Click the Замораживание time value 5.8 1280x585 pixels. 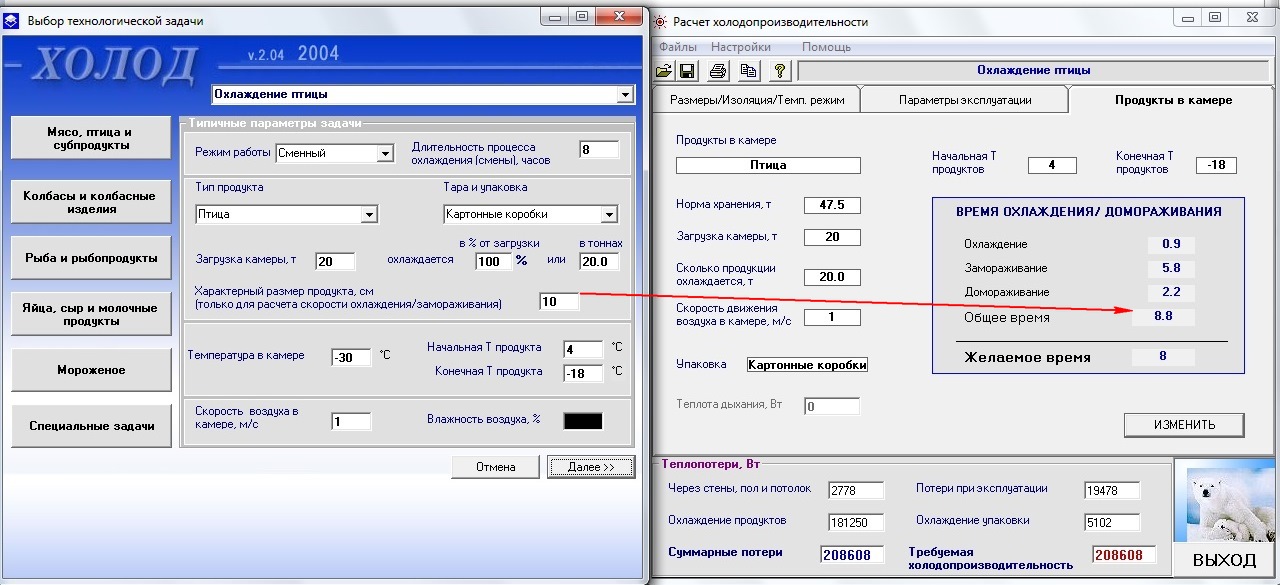(1171, 268)
